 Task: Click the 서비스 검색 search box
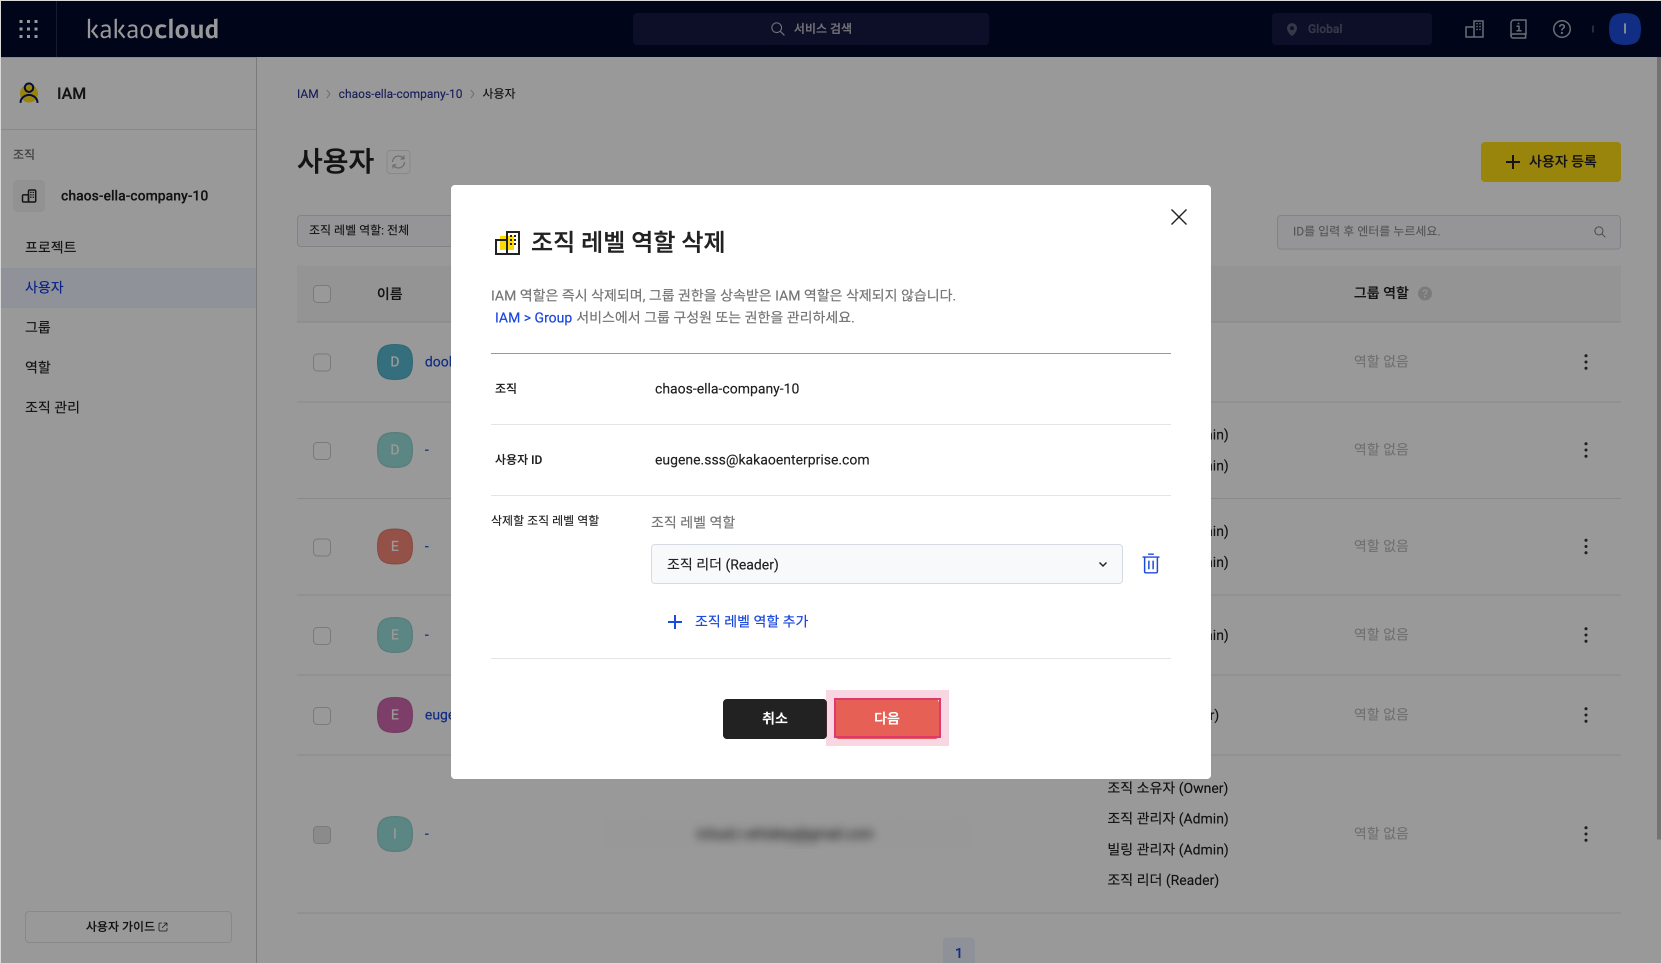[x=811, y=29]
